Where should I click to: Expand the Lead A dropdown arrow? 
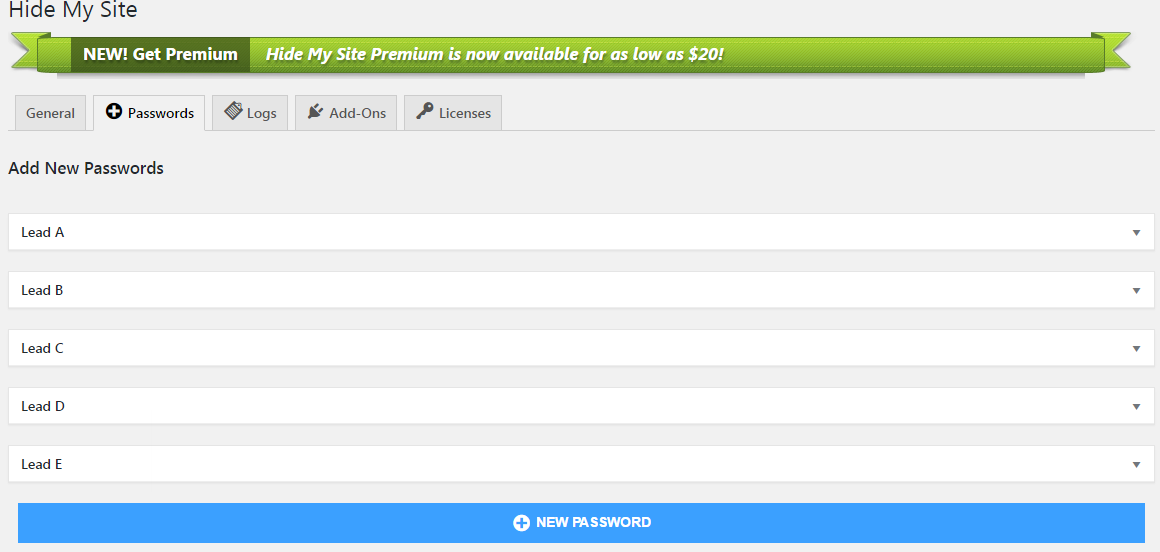pyautogui.click(x=1136, y=233)
